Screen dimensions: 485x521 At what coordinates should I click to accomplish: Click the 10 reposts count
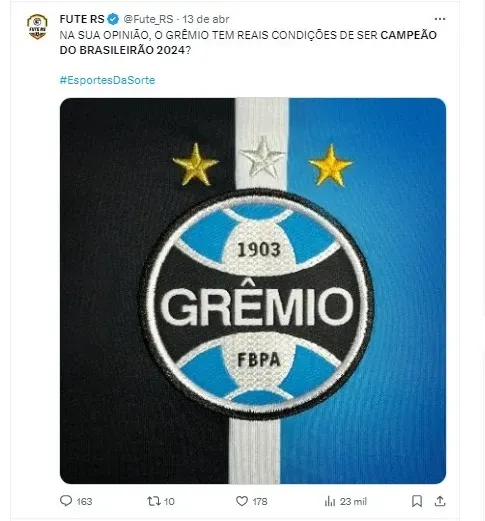click(169, 501)
